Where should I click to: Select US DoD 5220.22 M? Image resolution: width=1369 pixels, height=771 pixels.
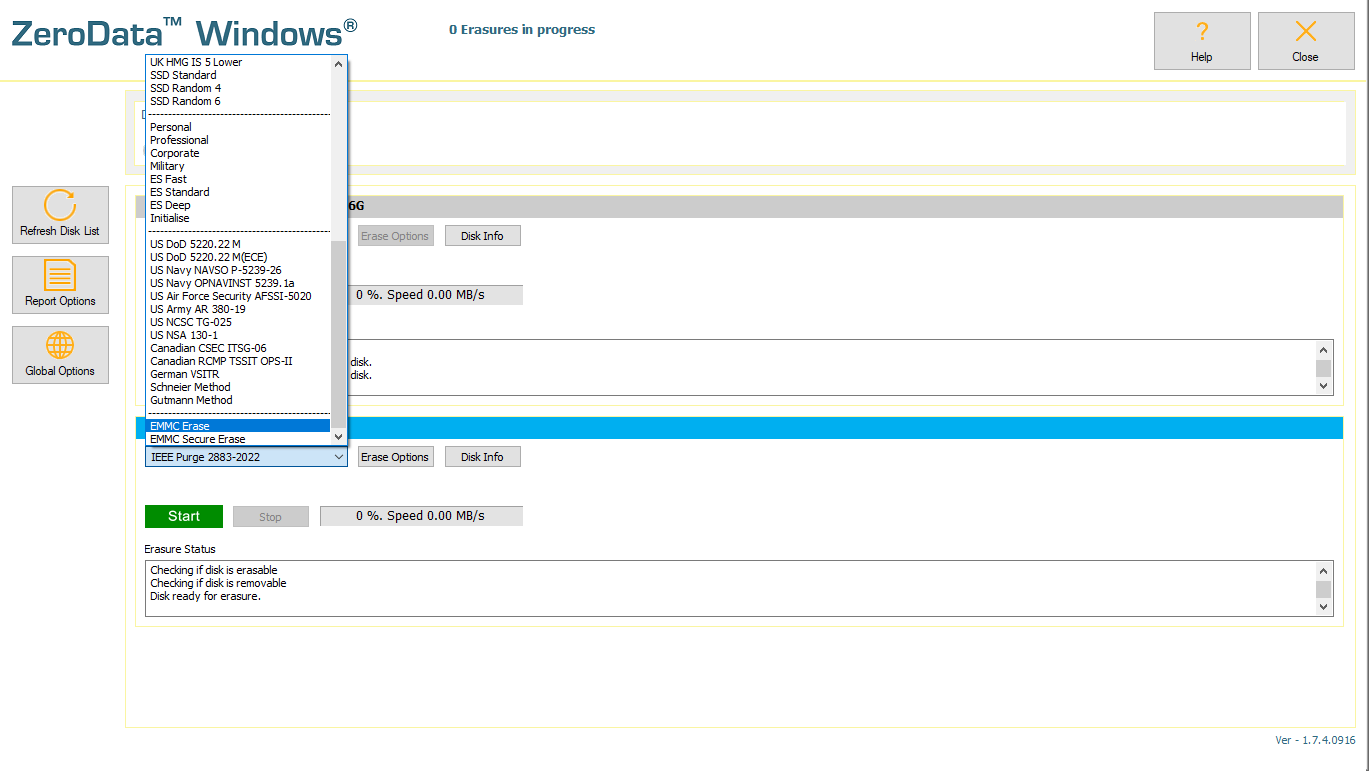pos(238,244)
